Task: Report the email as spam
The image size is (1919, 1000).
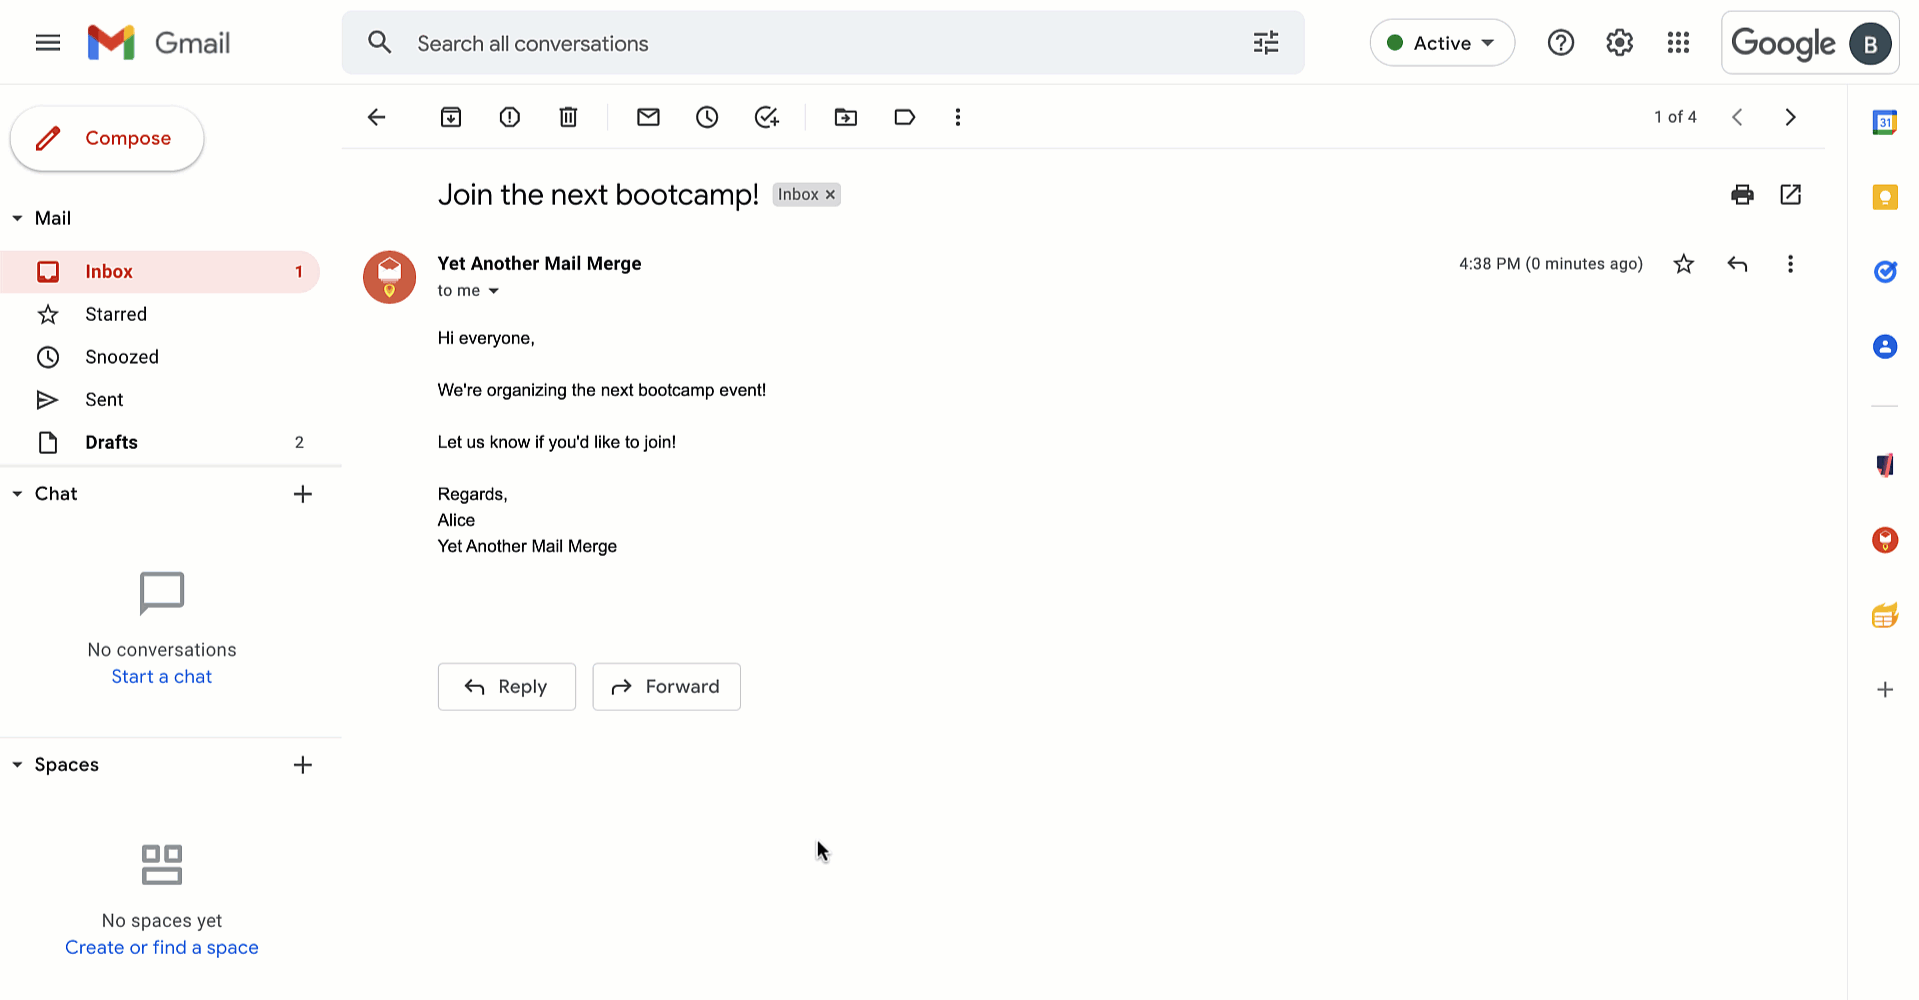Action: (x=509, y=117)
